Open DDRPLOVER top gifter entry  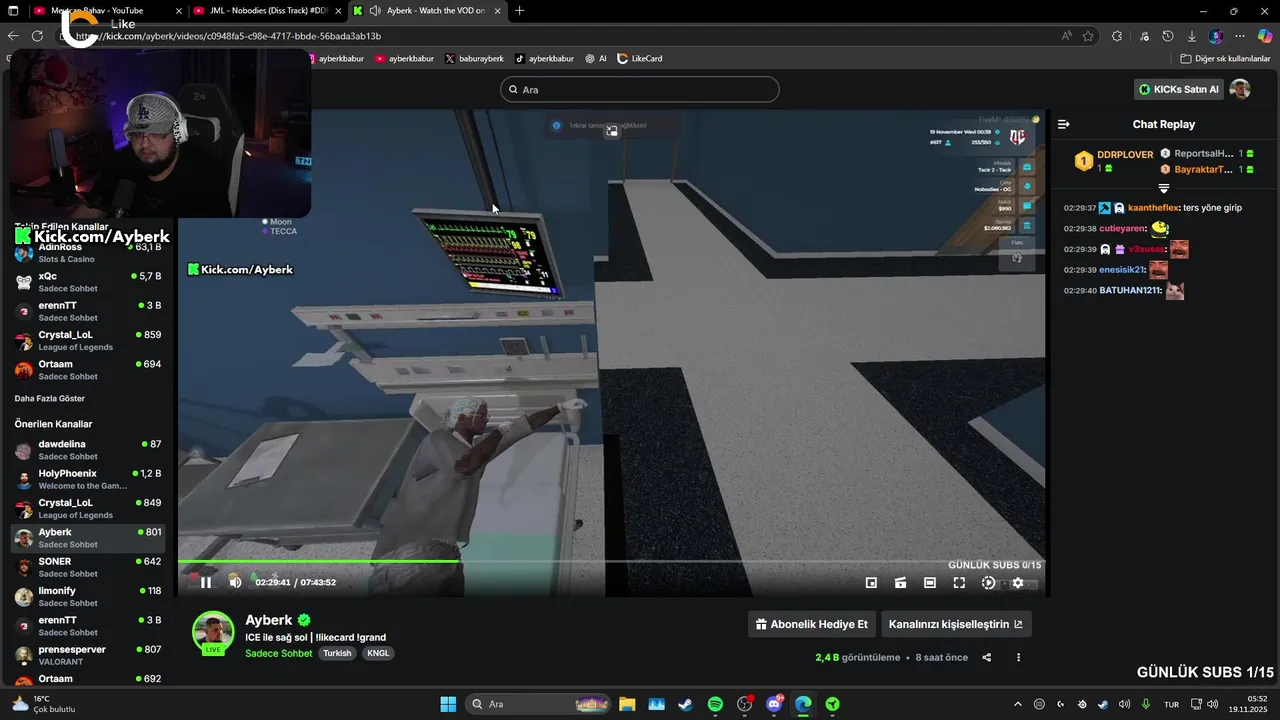pos(1114,161)
